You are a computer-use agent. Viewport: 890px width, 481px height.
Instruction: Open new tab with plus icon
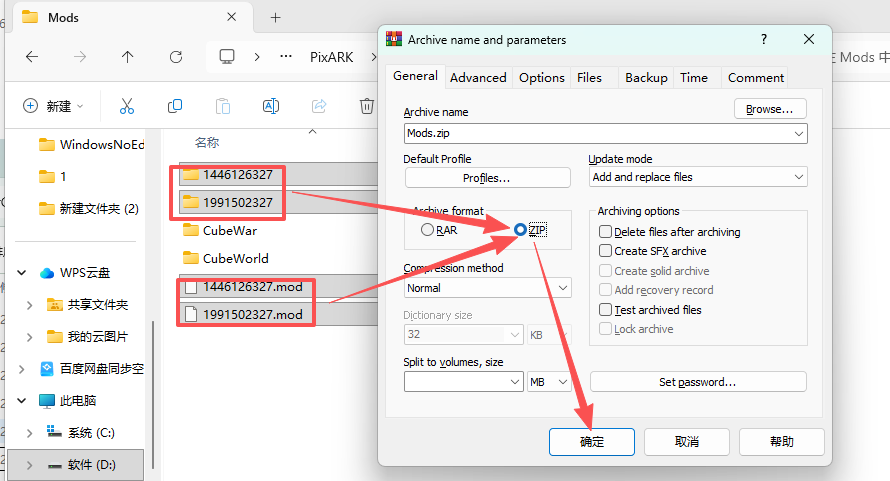(276, 17)
